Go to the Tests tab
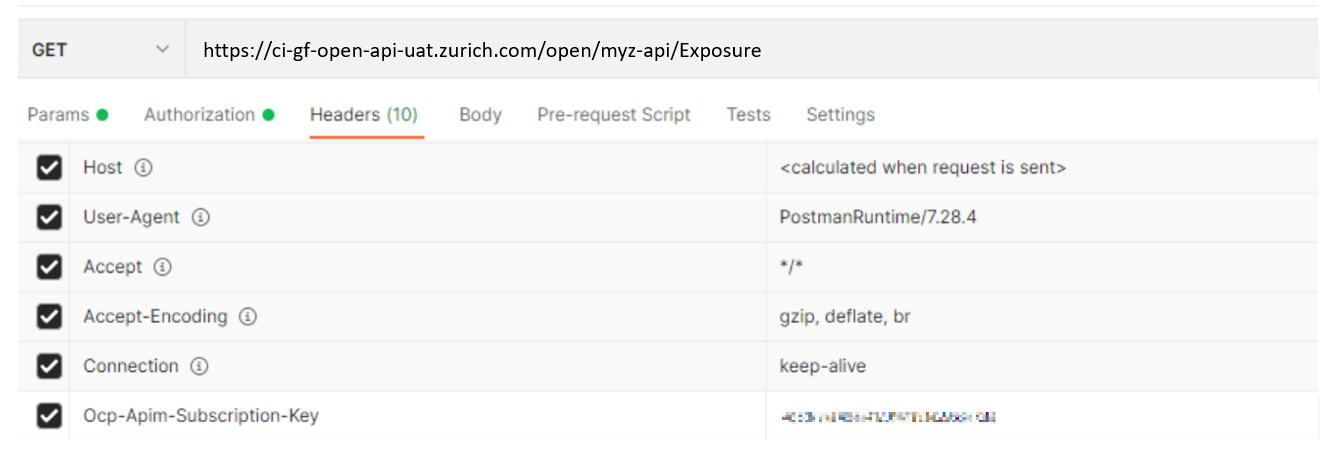The image size is (1323, 454). 748,115
